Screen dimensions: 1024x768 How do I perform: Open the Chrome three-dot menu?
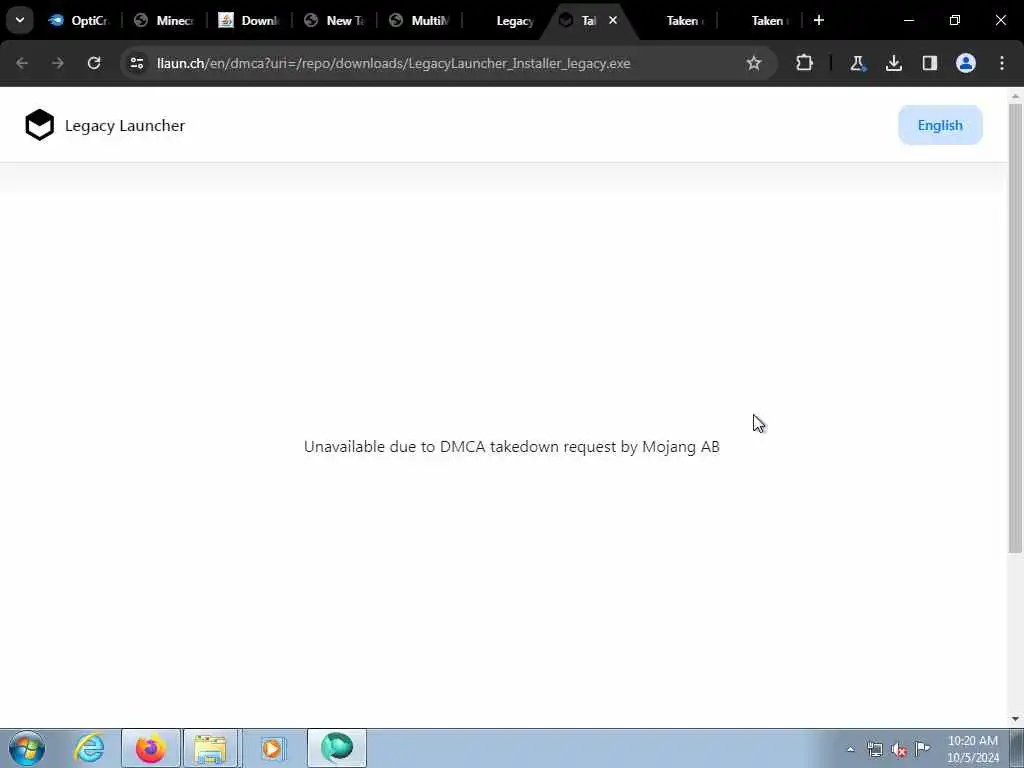coord(1002,63)
